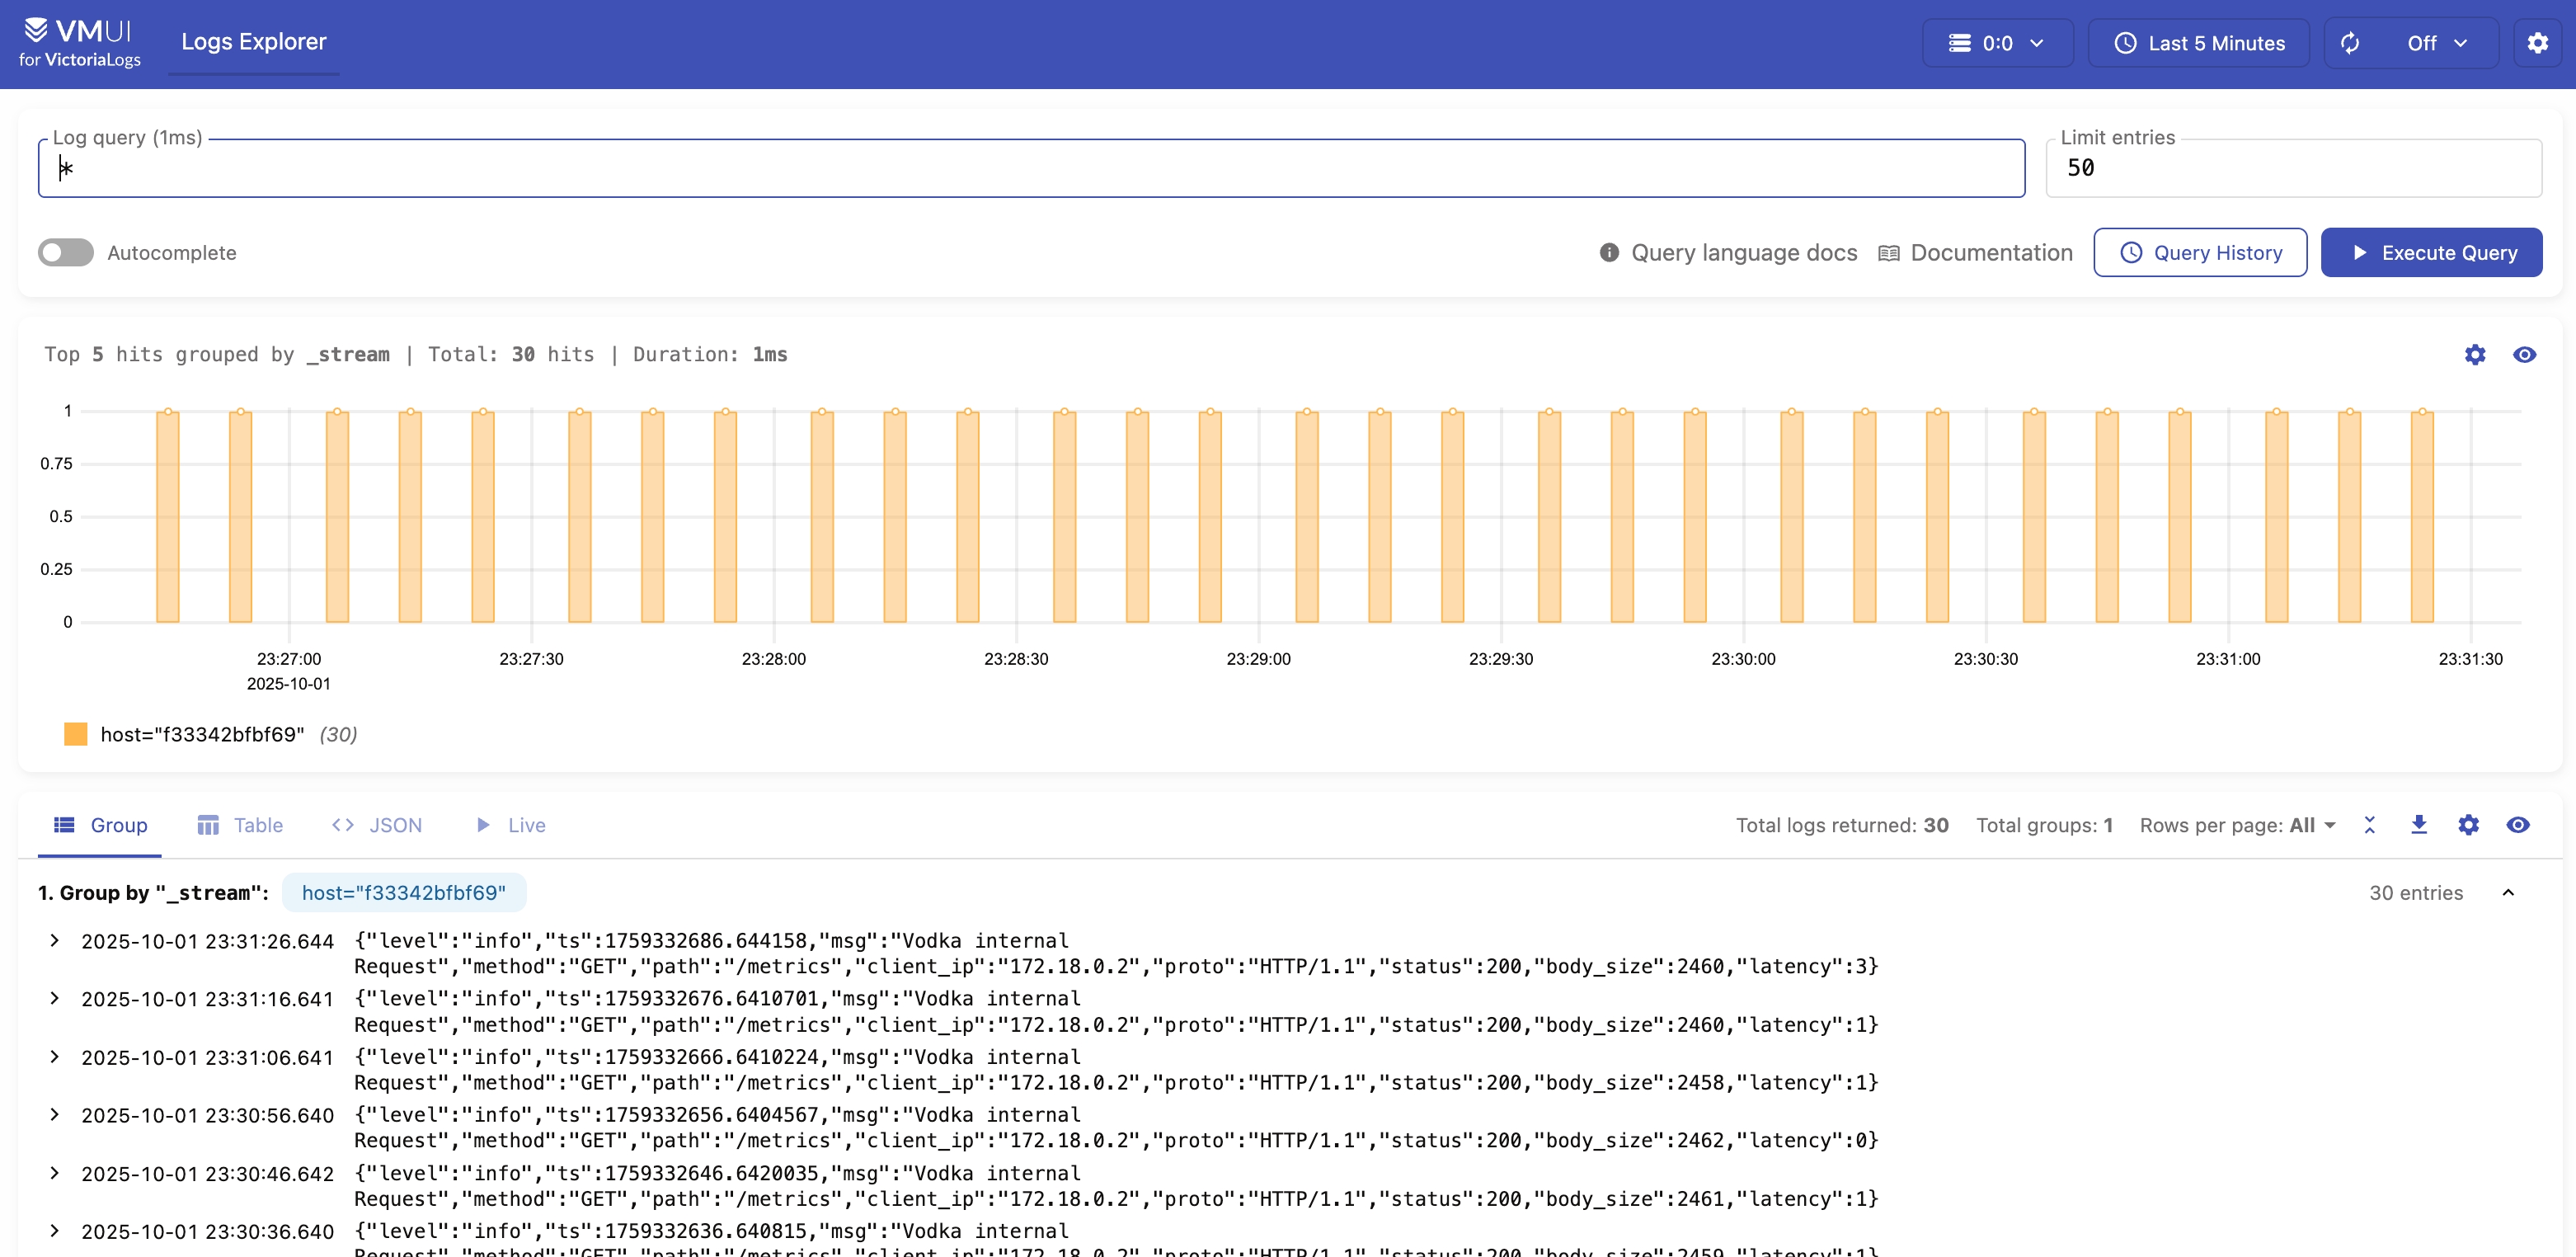Click collapse all groups icon

[2369, 825]
